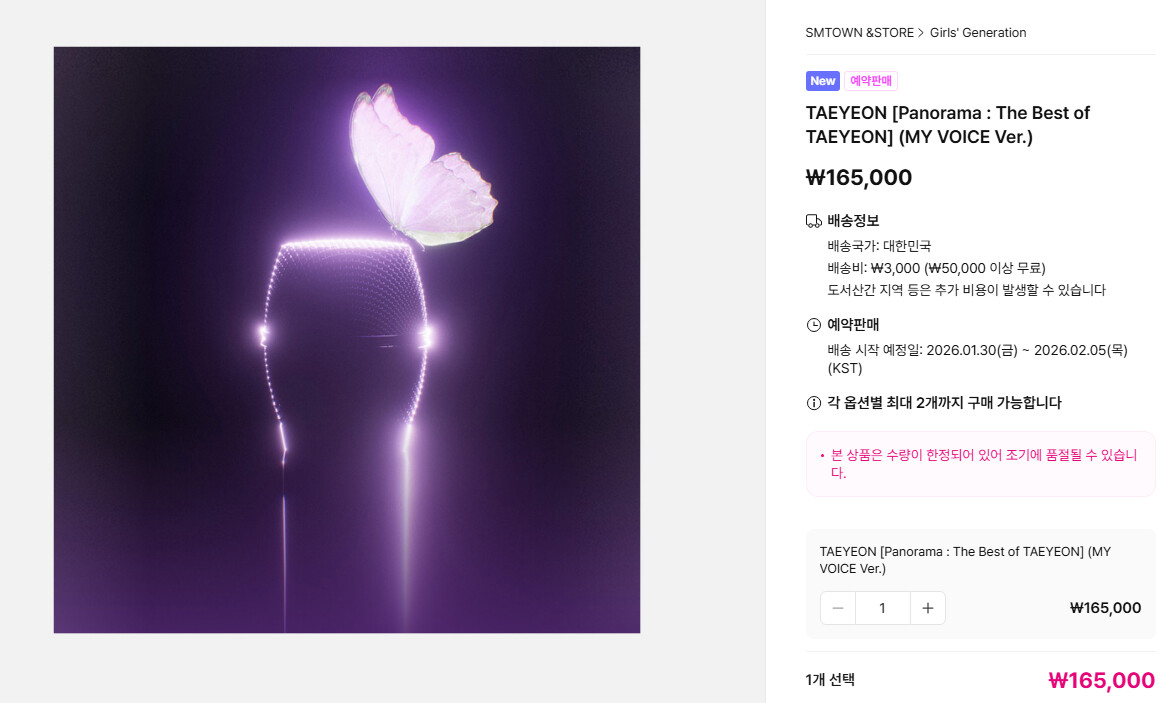Screen dimensions: 1167x703
Task: Decrease quantity with the minus button
Action: click(838, 608)
